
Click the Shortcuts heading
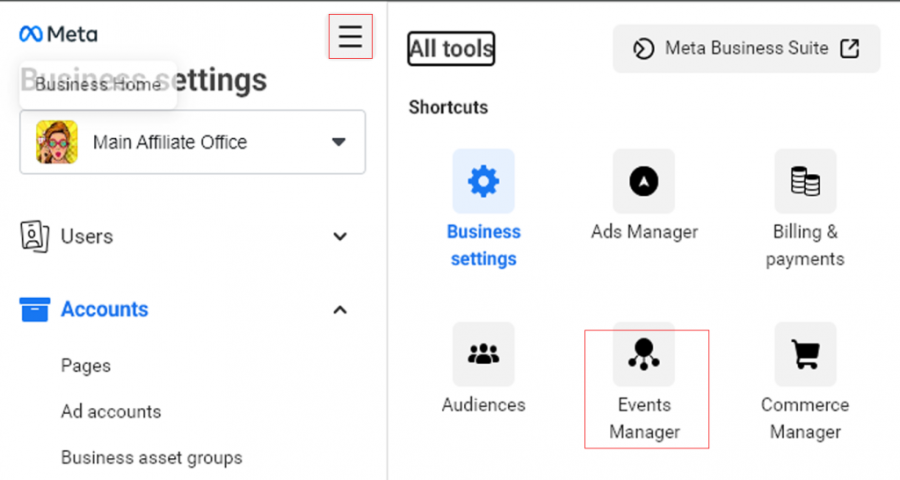(448, 107)
